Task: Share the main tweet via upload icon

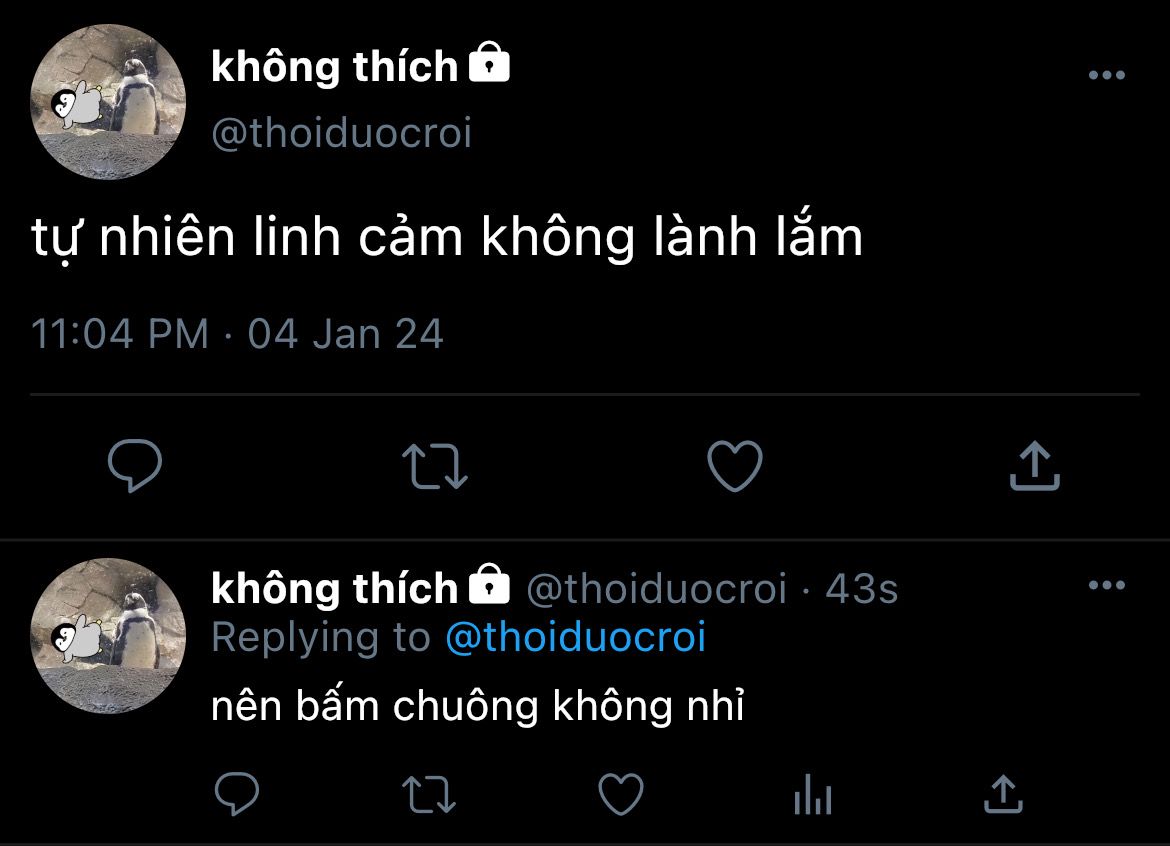Action: click(1034, 466)
